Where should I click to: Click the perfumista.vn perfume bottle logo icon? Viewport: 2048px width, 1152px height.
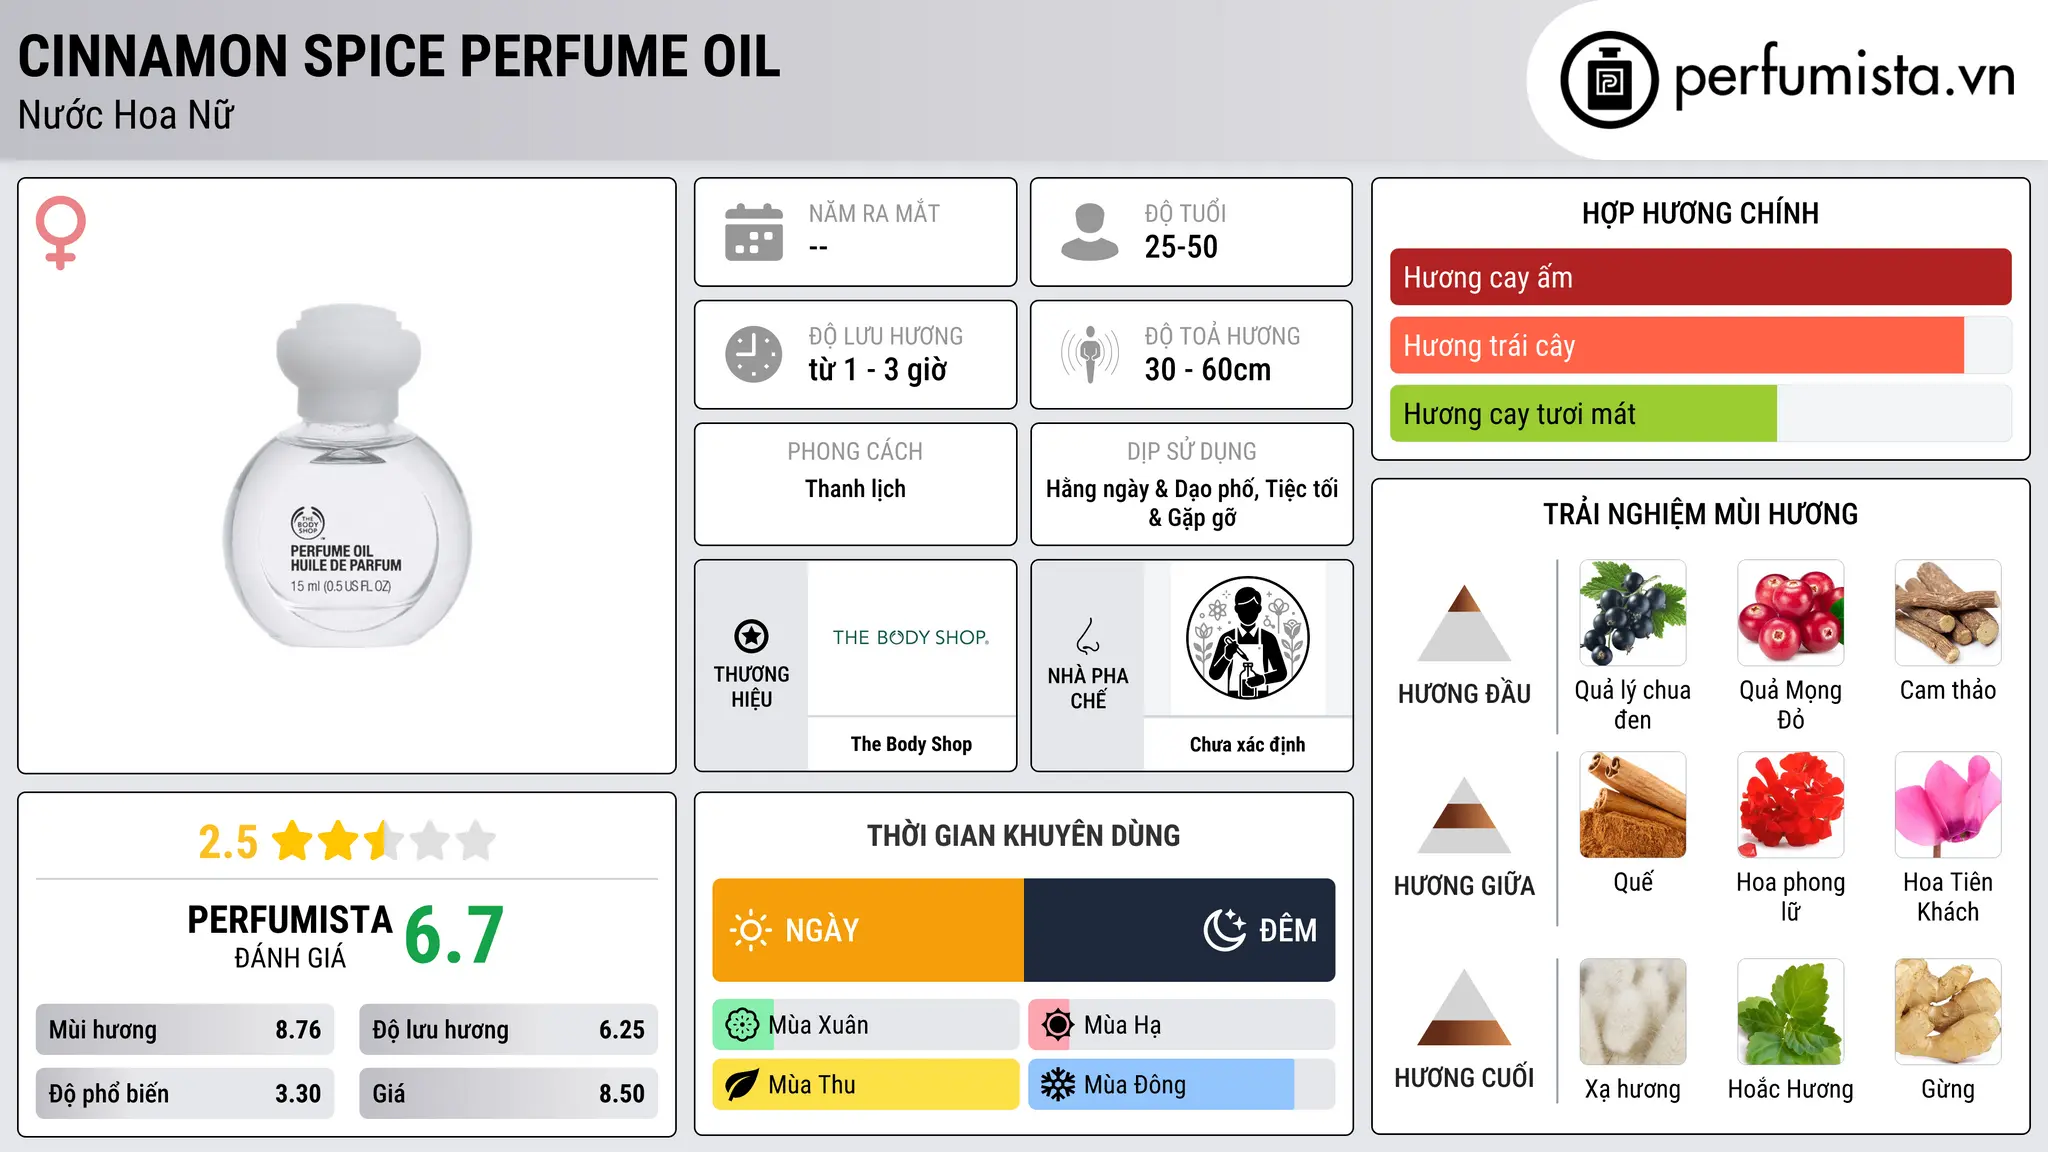(x=1609, y=80)
